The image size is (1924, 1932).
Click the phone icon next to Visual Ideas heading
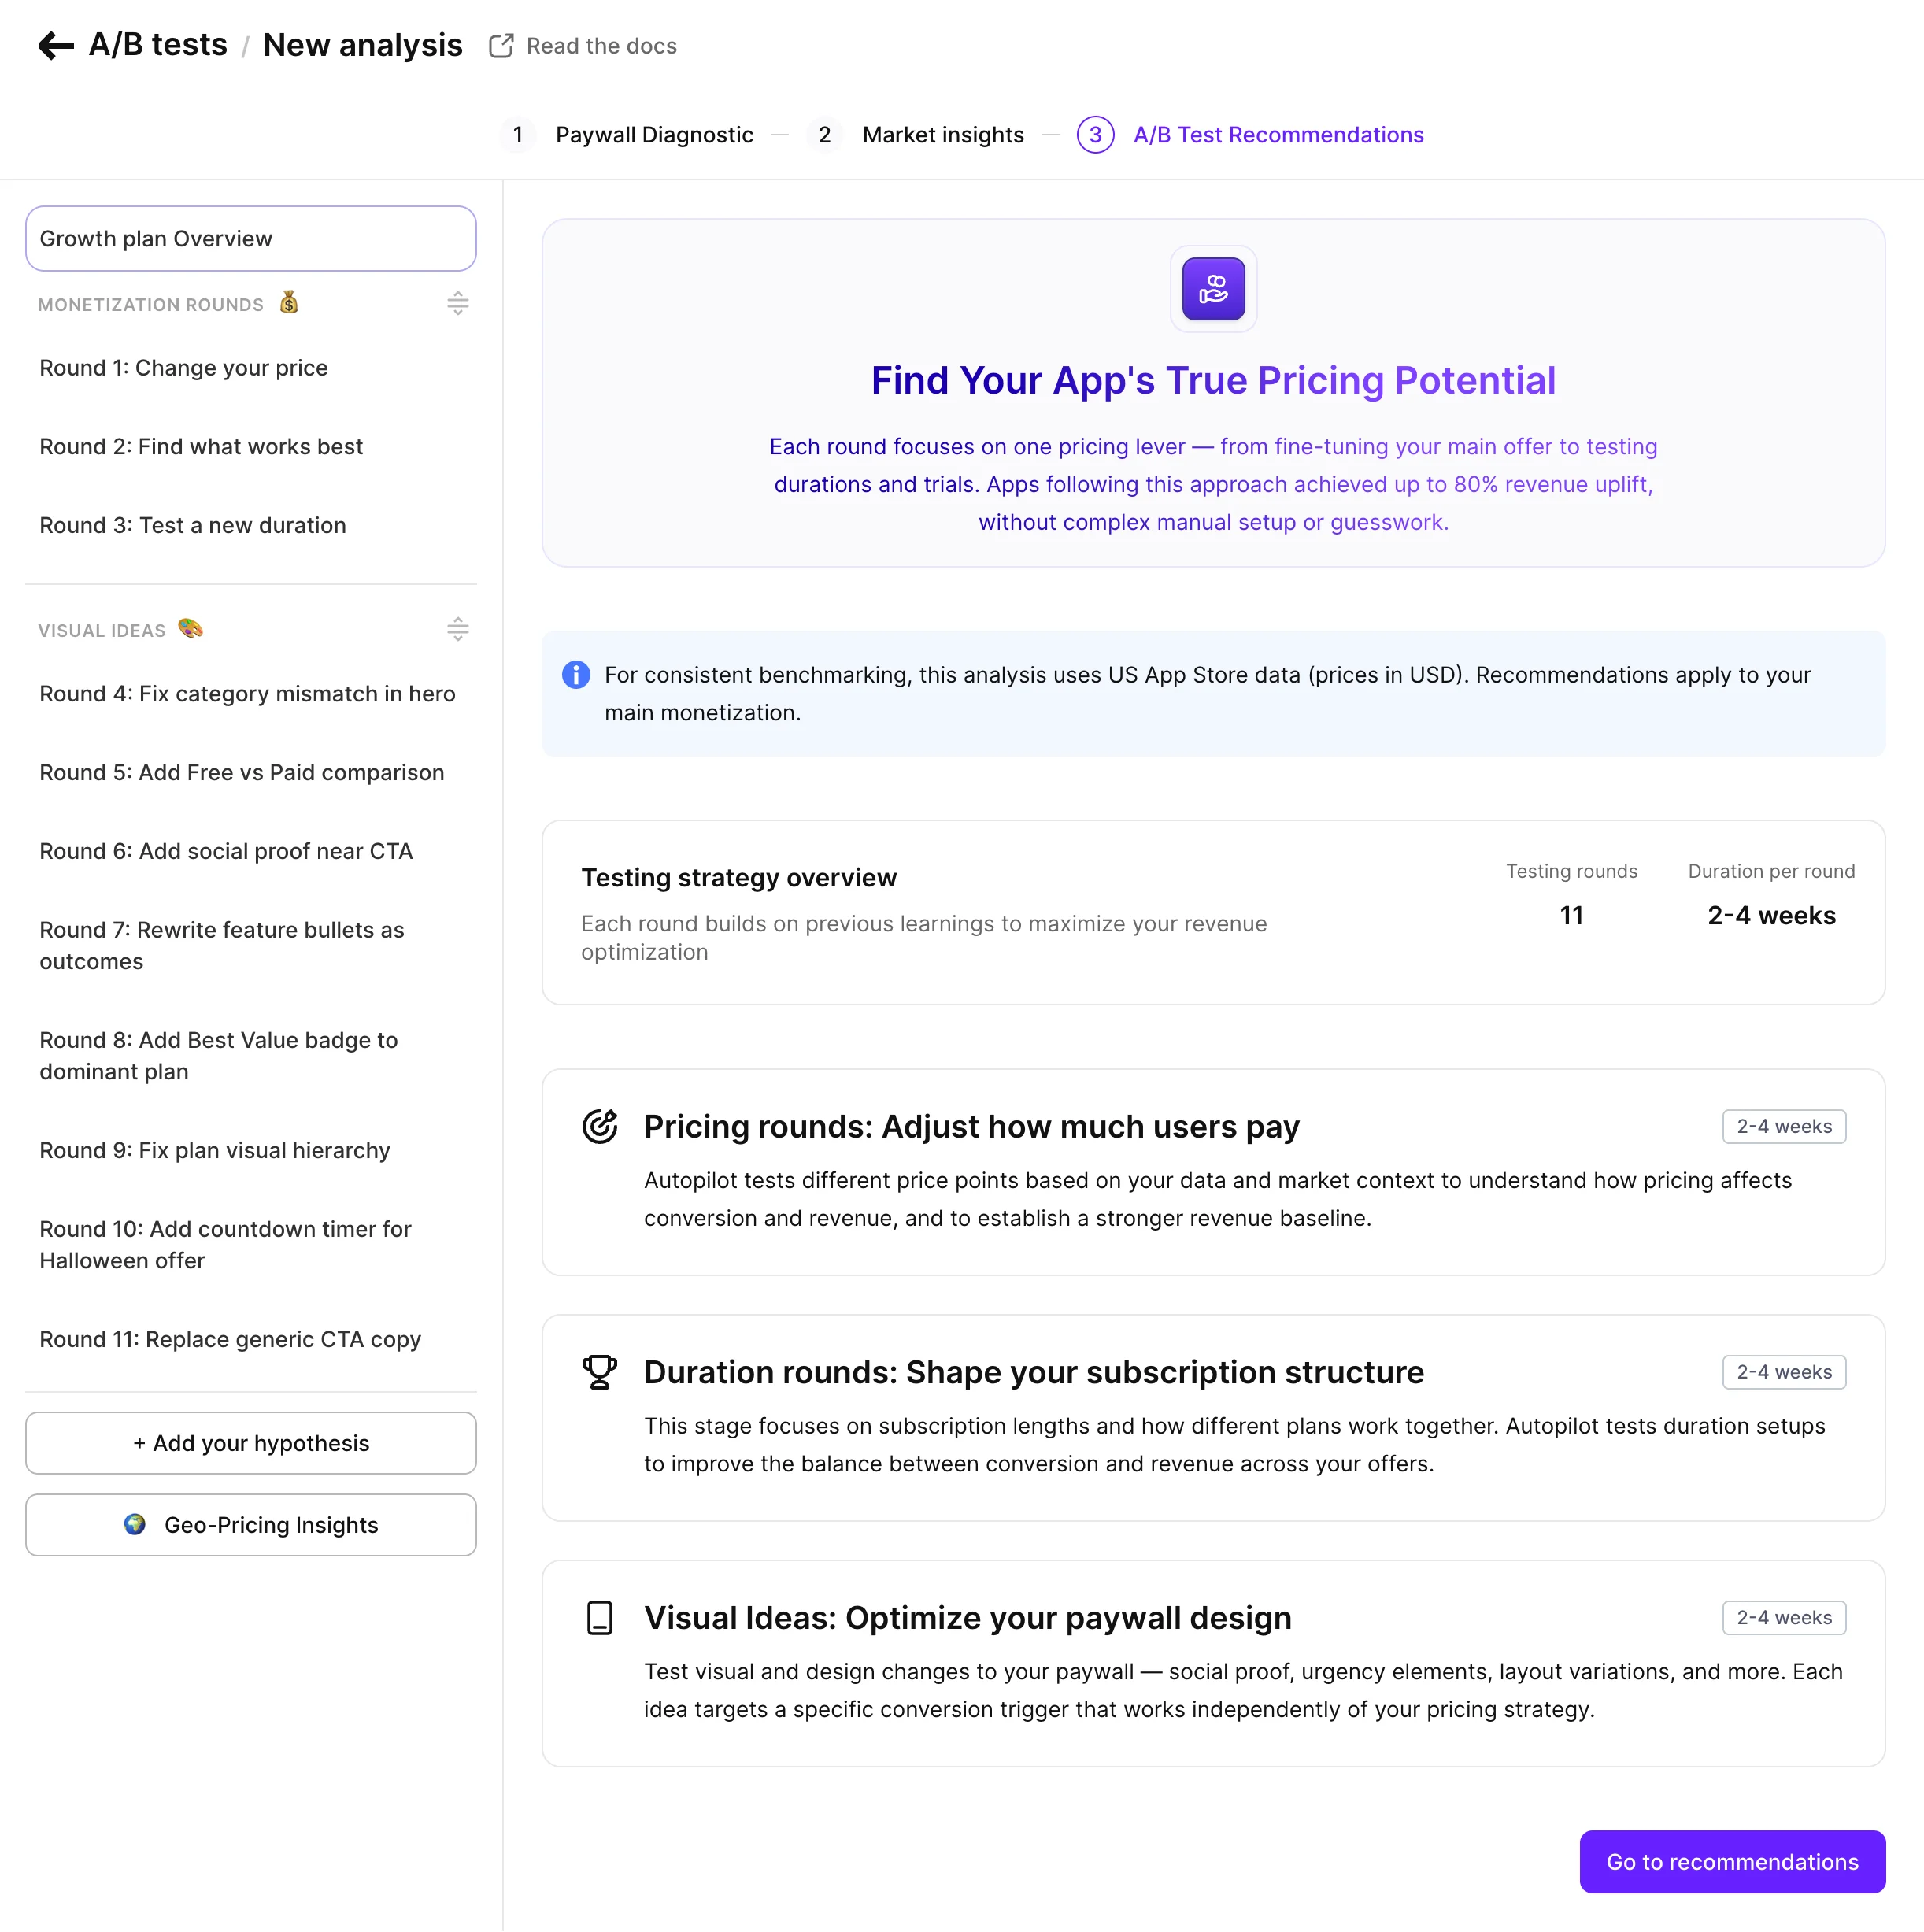coord(600,1617)
